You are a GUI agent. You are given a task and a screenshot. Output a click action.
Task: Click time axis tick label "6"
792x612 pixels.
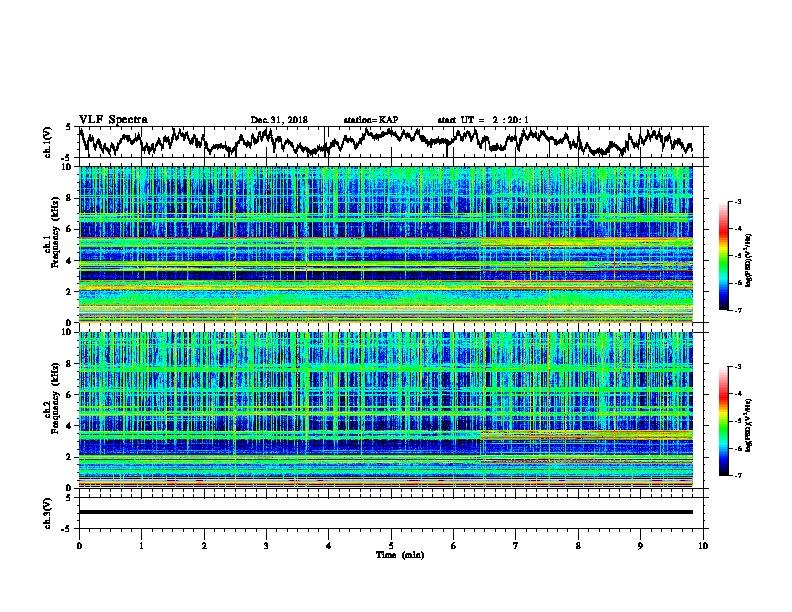point(454,546)
